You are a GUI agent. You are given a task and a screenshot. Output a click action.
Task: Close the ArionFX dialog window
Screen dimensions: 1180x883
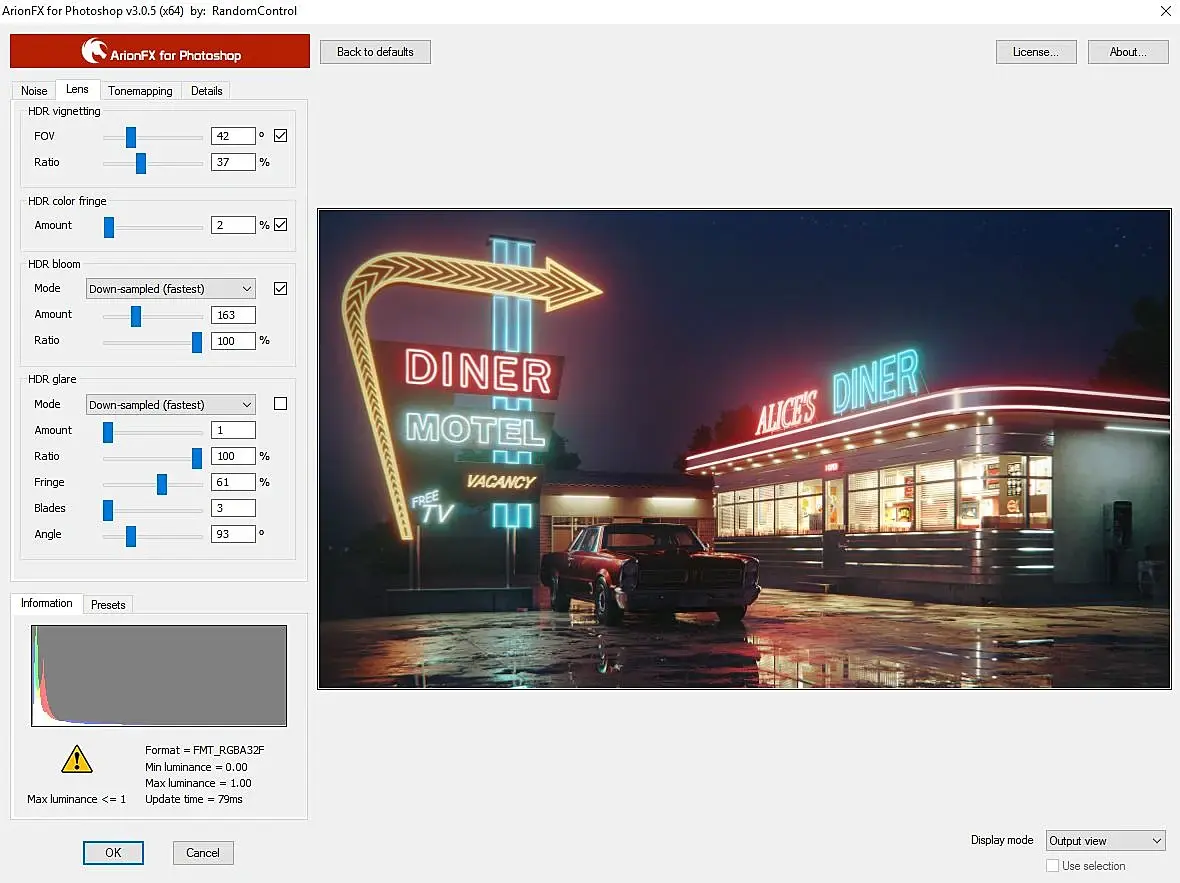[1164, 11]
